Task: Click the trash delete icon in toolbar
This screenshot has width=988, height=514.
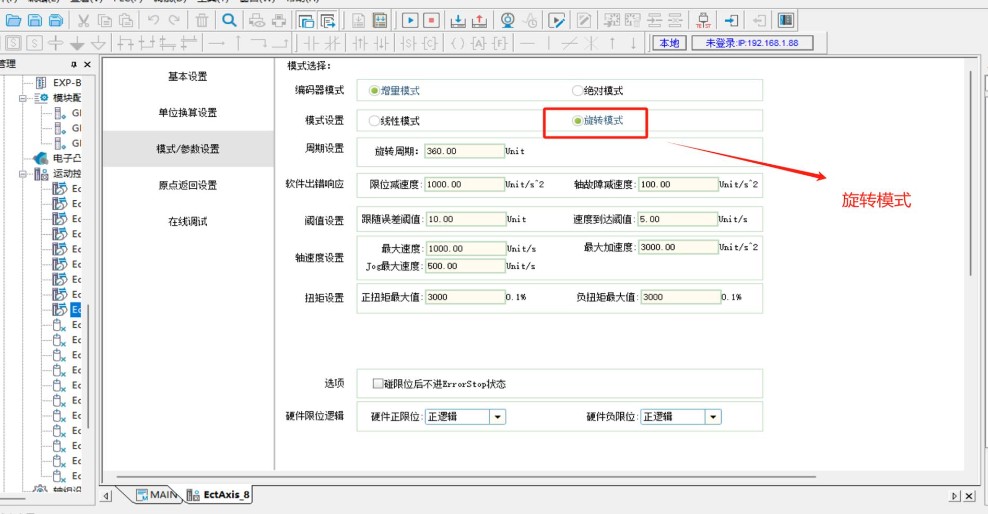Action: tap(202, 20)
